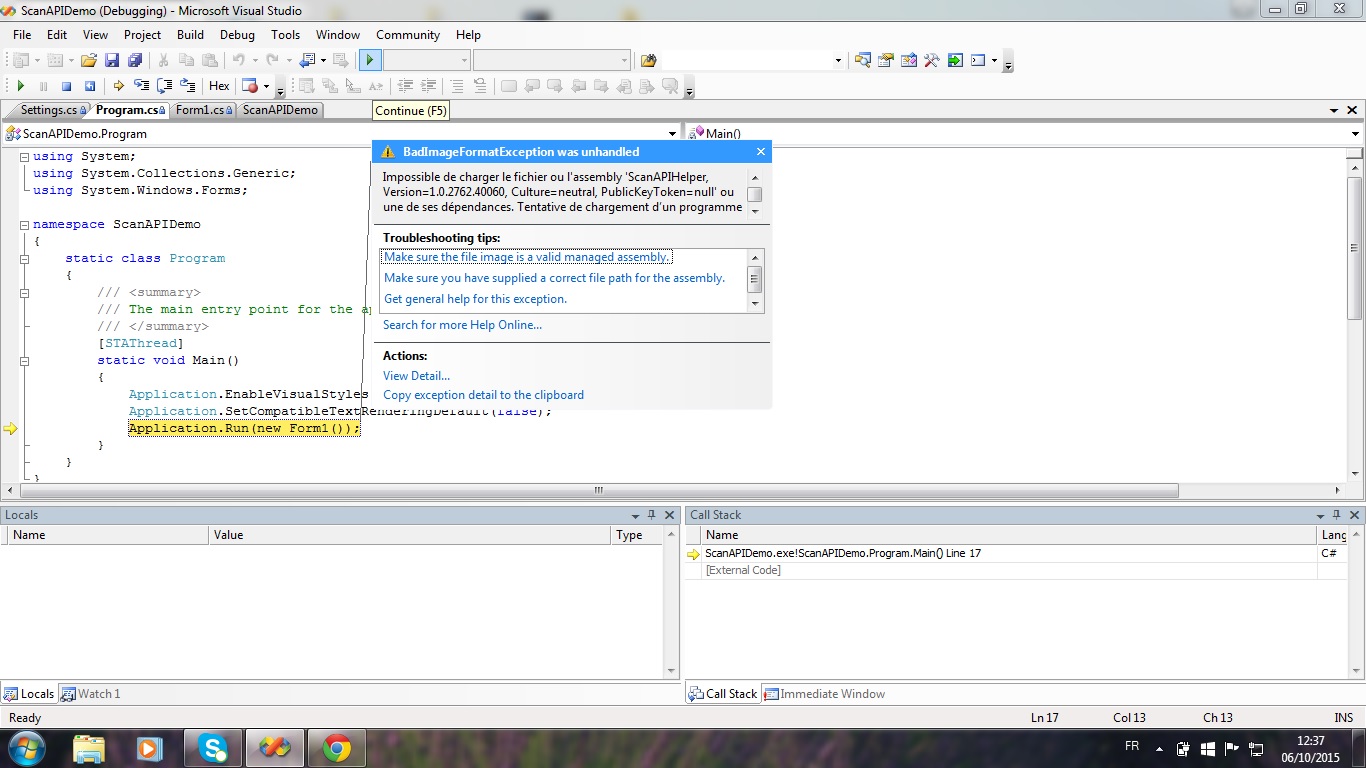The height and width of the screenshot is (768, 1366).
Task: Open the Edit menu
Action: [x=57, y=34]
